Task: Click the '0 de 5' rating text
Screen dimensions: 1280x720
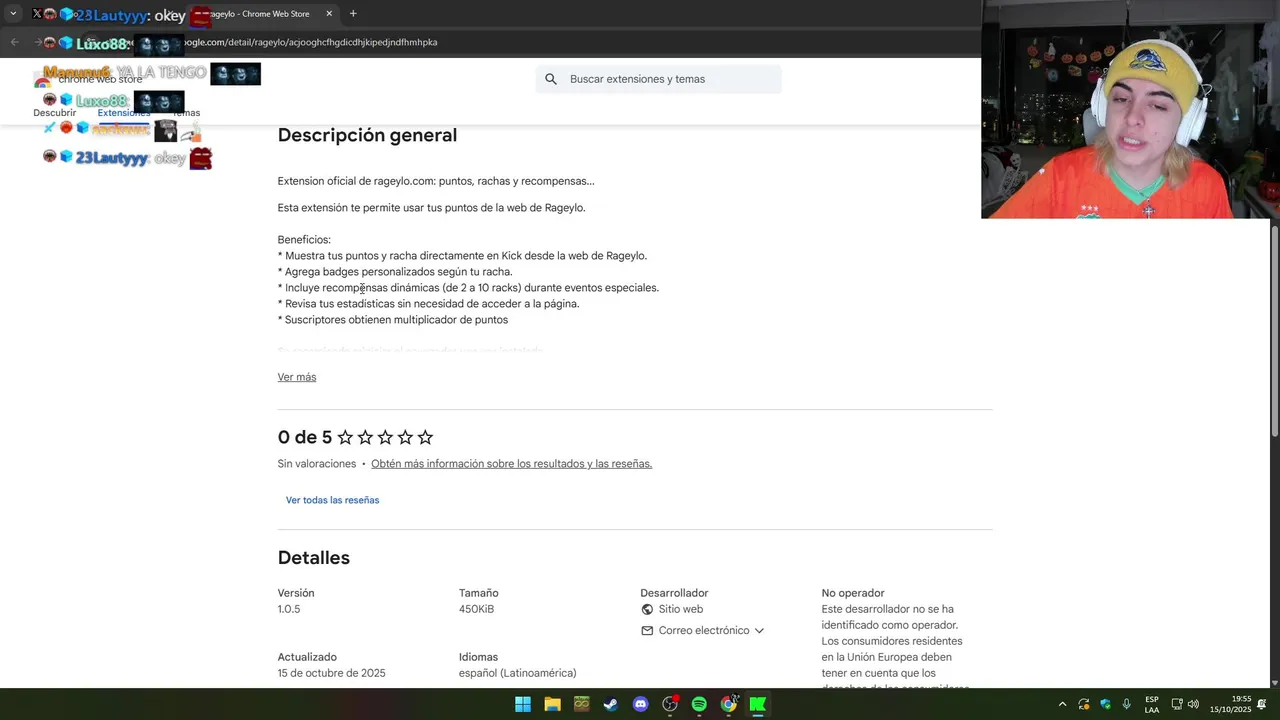Action: 305,437
